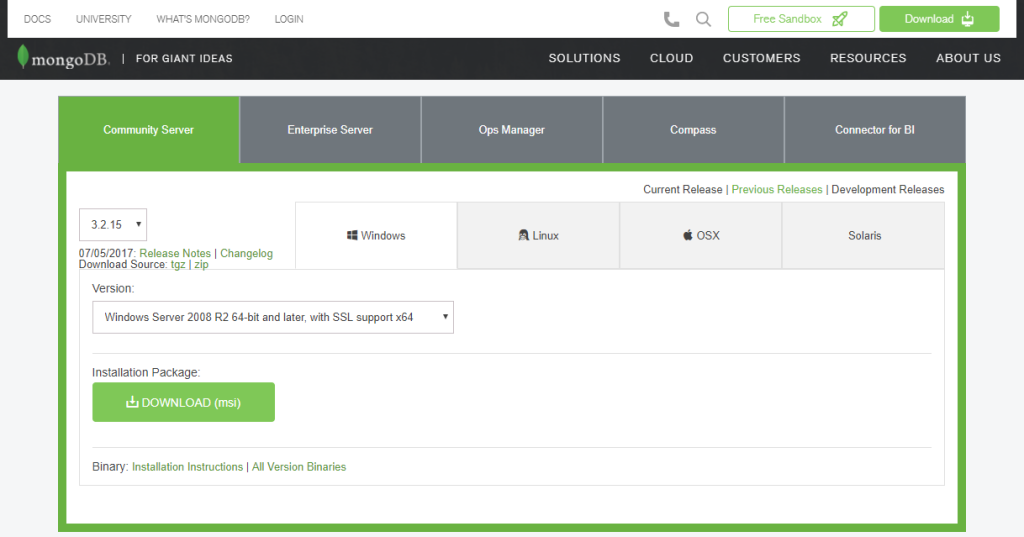Open the RESOURCES menu

click(x=868, y=58)
